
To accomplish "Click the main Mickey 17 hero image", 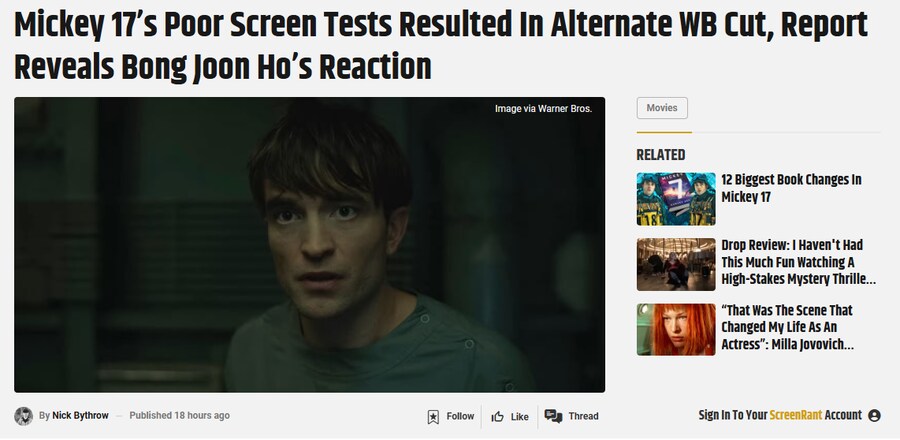I will tap(309, 245).
